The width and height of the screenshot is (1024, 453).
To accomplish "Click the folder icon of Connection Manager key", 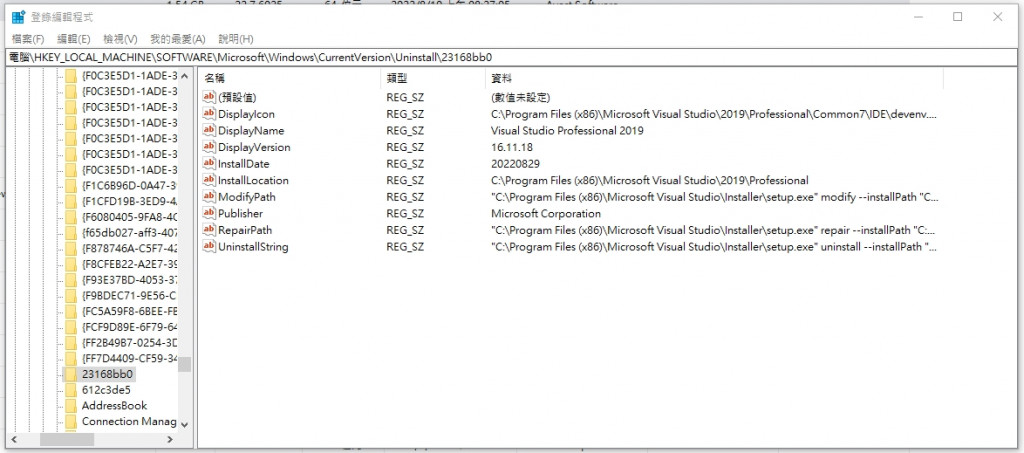I will (x=71, y=421).
